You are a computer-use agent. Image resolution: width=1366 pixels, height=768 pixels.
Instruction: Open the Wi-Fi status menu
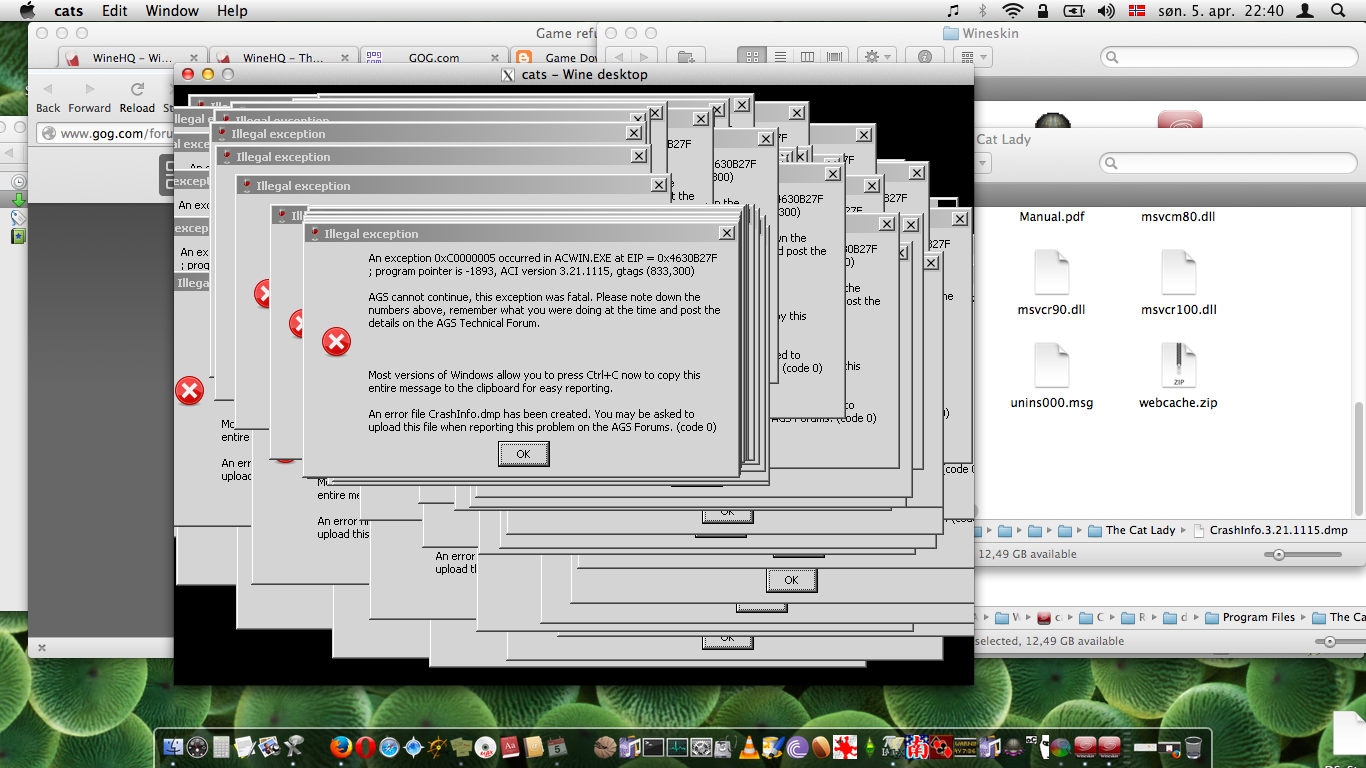pyautogui.click(x=1013, y=11)
